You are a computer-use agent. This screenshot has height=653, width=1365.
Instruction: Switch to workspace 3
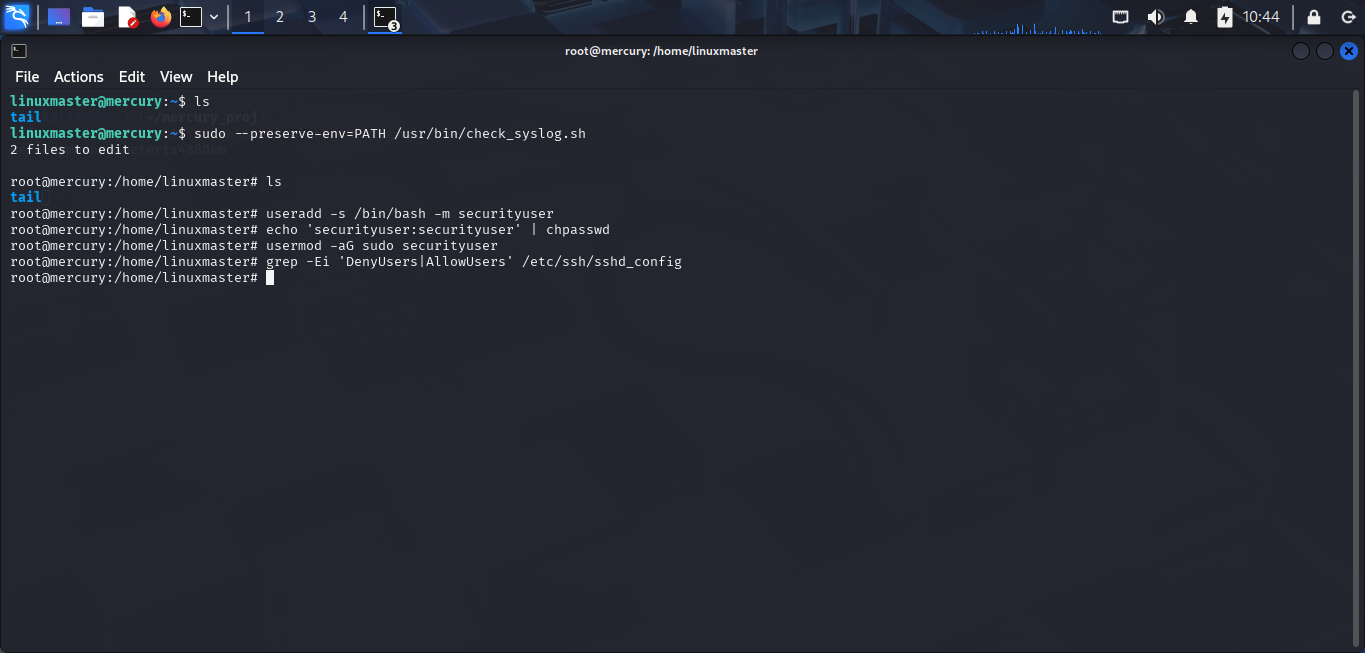(312, 17)
